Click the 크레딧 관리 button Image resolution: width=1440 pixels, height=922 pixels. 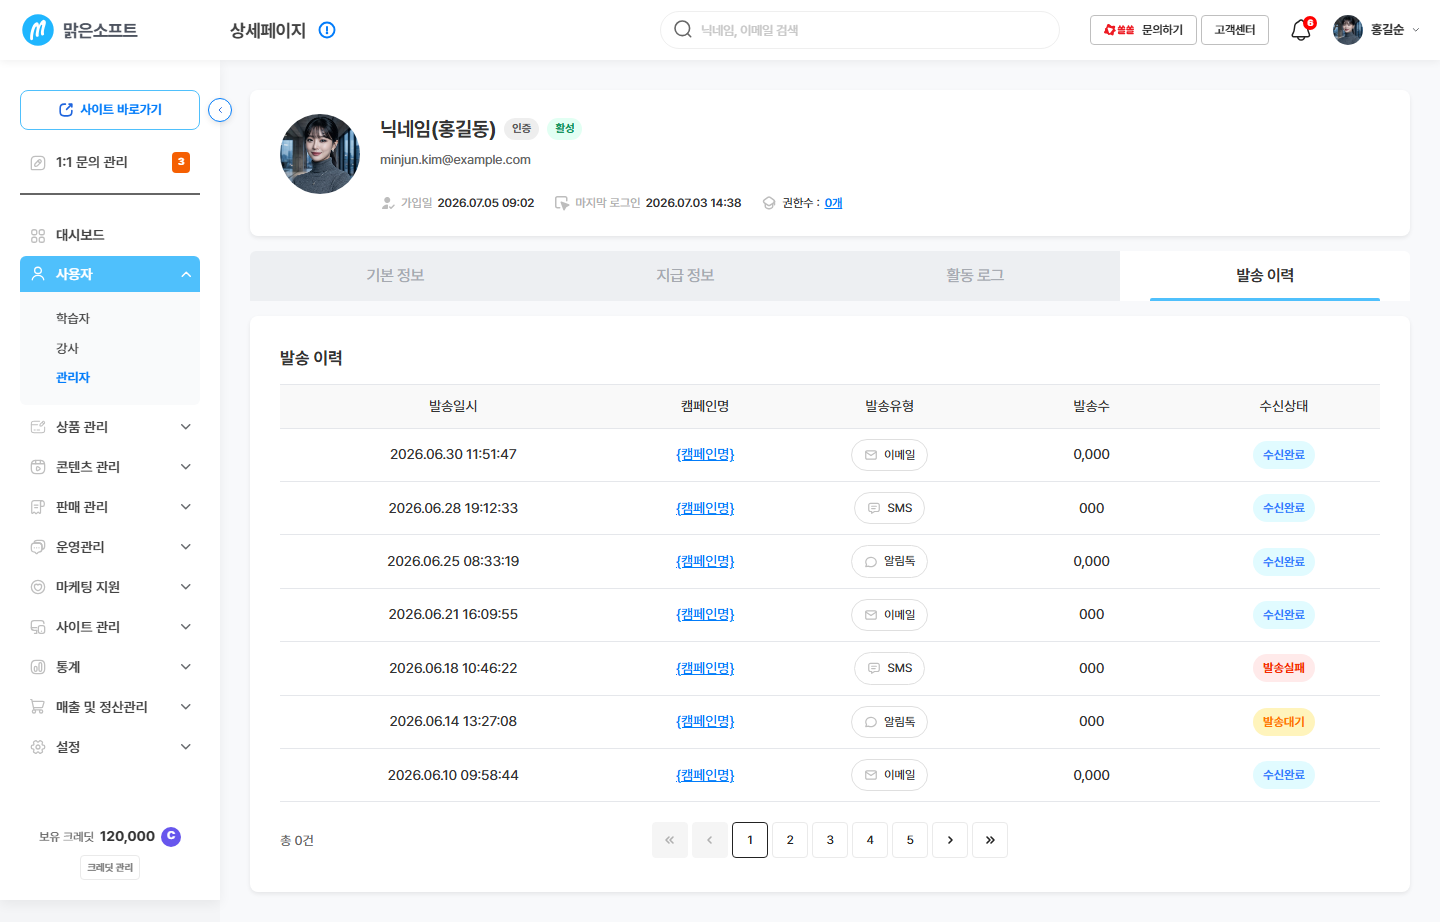click(110, 868)
